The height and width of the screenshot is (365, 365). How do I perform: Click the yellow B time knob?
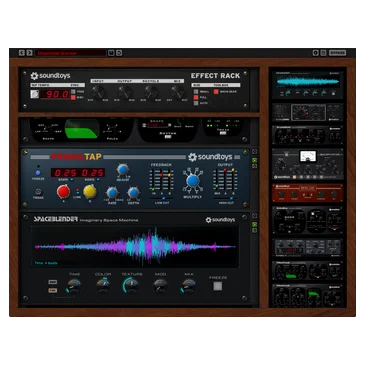pos(90,192)
